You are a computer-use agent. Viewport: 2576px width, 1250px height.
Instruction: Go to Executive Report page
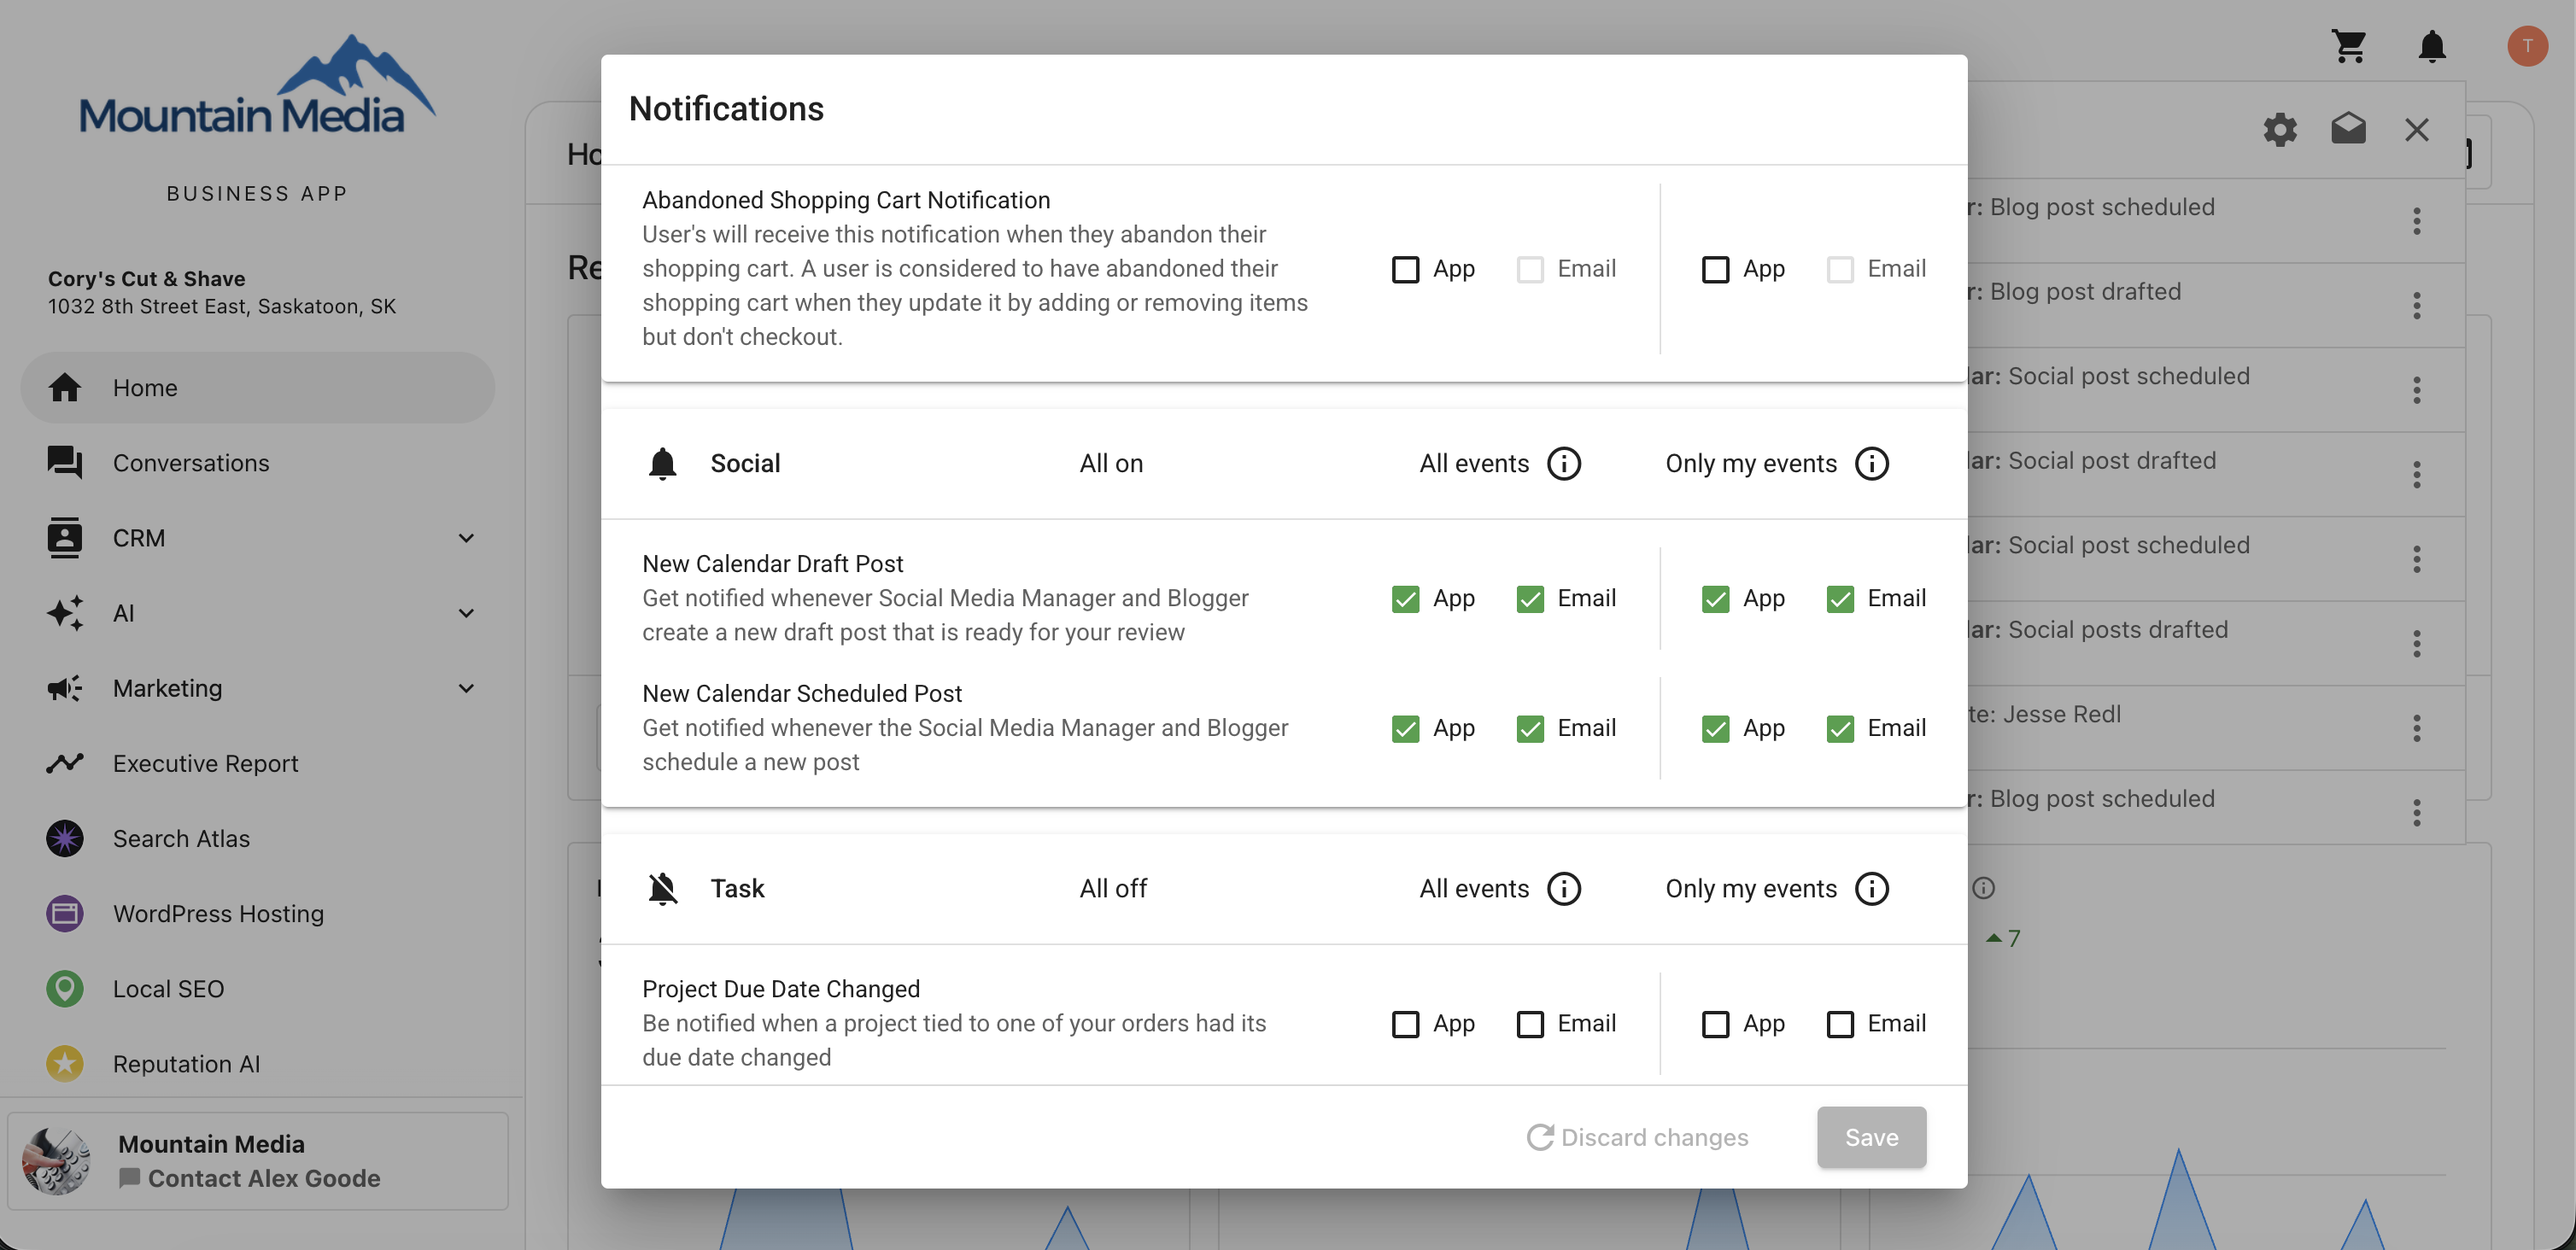click(258, 763)
